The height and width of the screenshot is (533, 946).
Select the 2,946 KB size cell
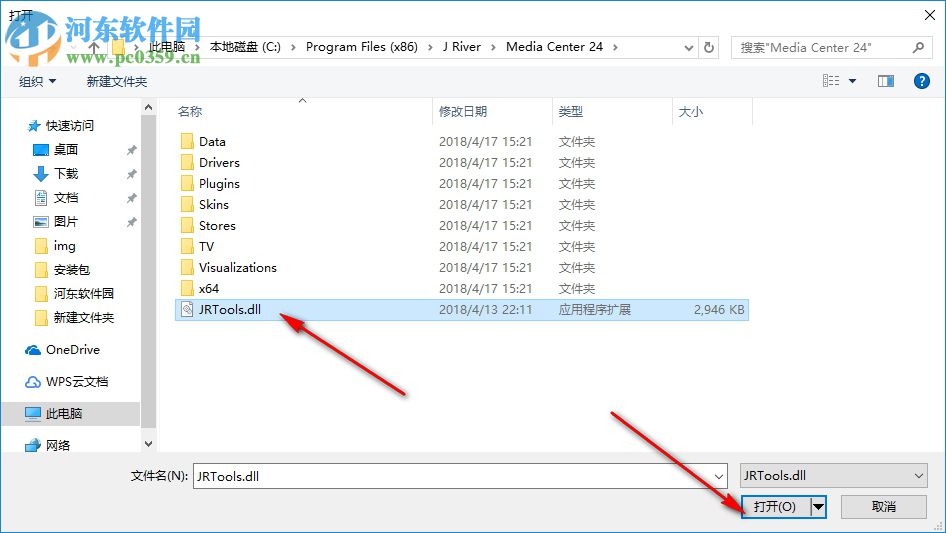click(719, 310)
